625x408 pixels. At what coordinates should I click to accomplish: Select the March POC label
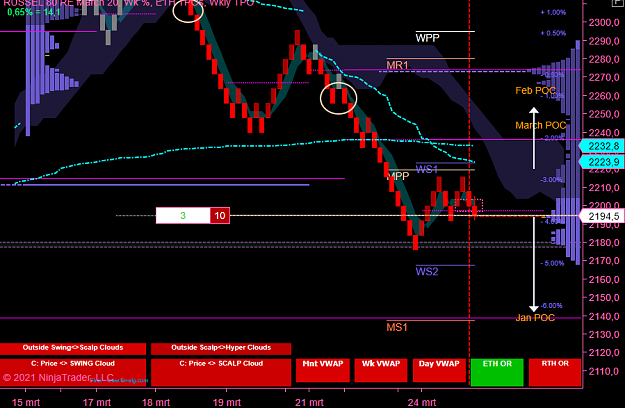tap(540, 126)
